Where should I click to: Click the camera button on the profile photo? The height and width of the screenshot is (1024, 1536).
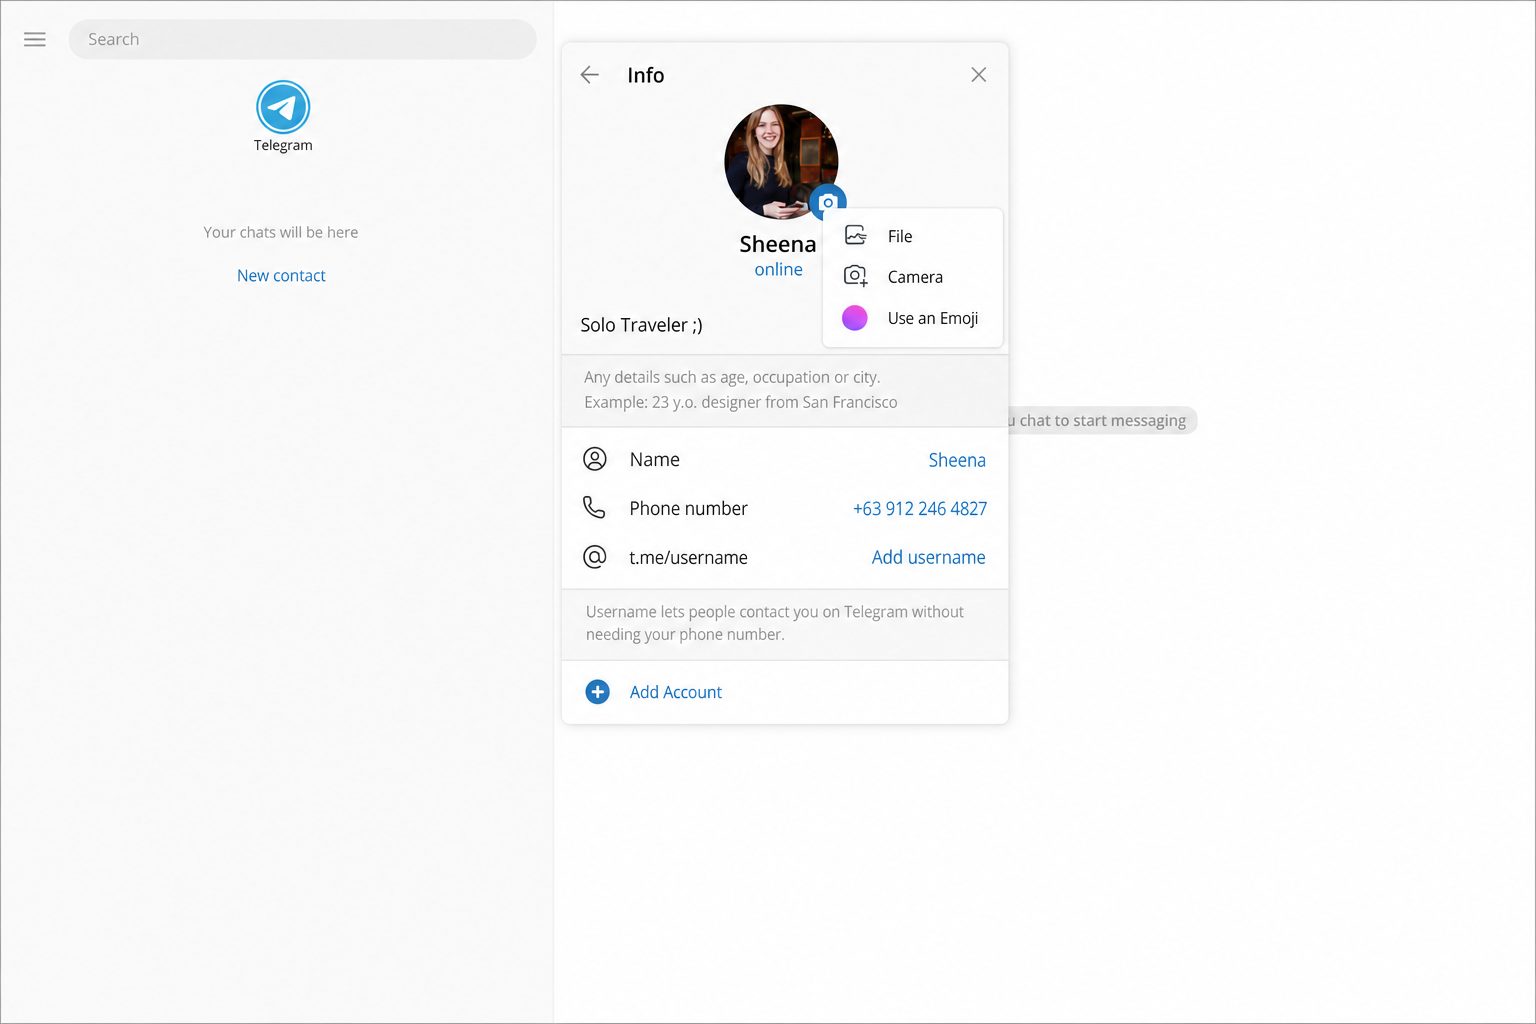[828, 203]
